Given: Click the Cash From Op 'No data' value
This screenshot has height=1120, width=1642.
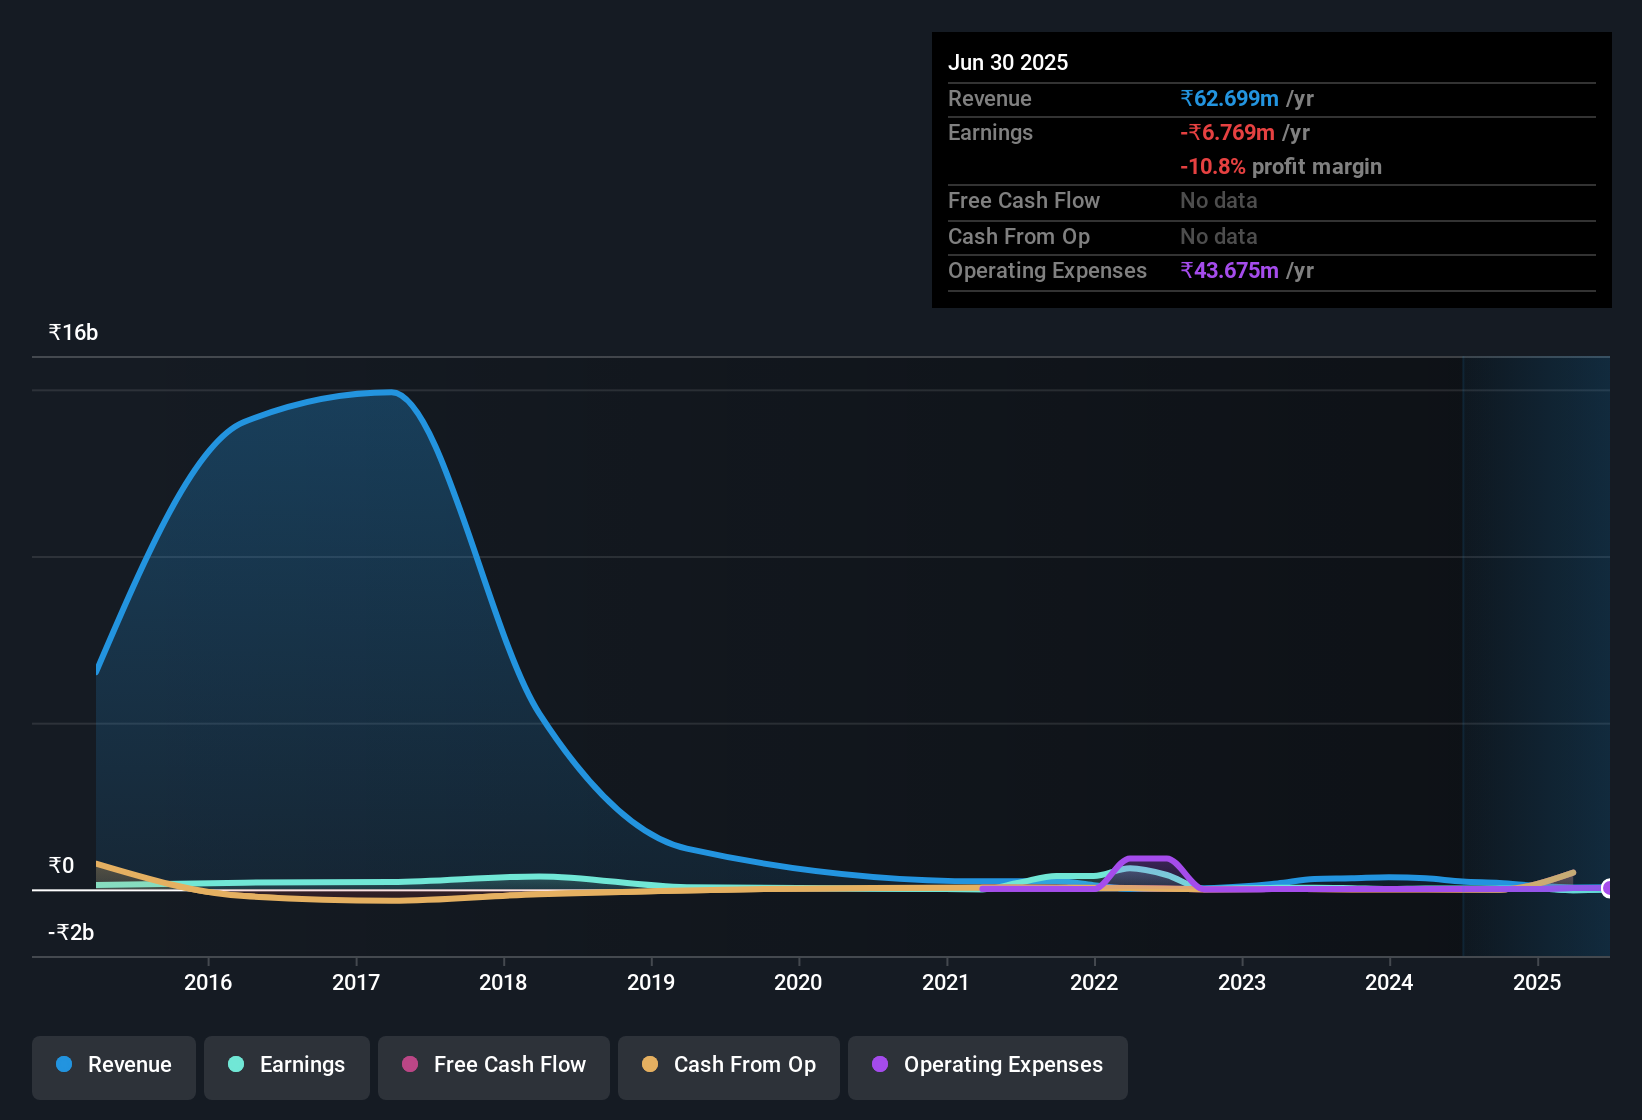Looking at the screenshot, I should tap(1219, 236).
